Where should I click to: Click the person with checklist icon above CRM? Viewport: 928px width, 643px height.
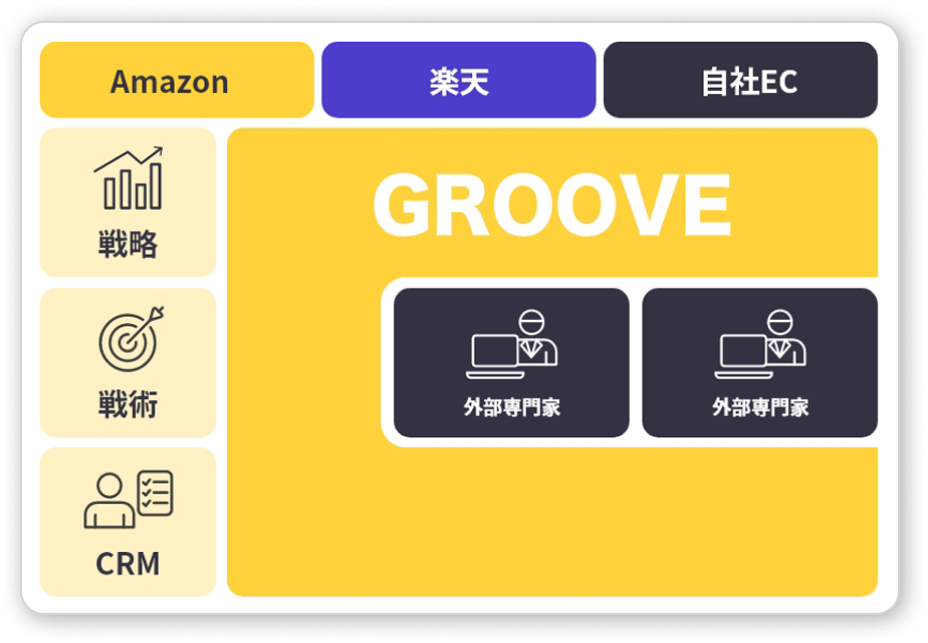coord(128,499)
